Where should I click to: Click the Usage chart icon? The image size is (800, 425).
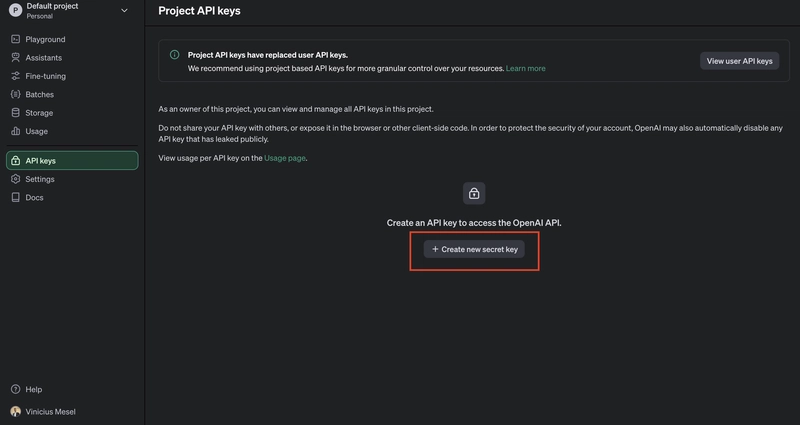(x=16, y=131)
